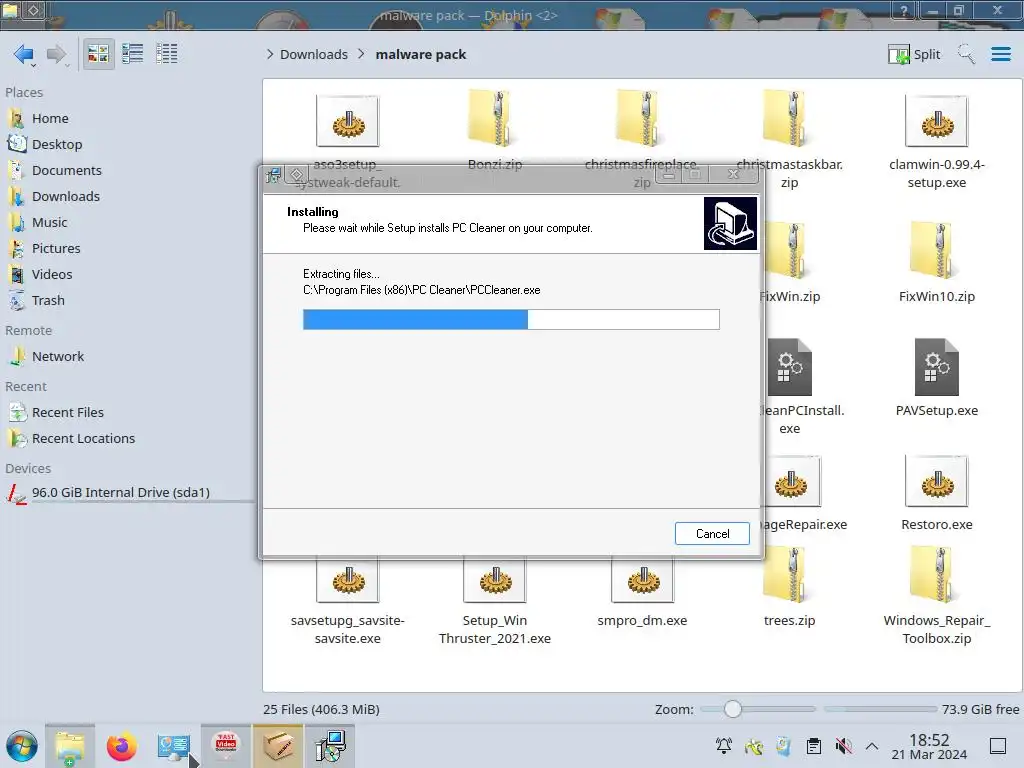Cancel the PC Cleaner installation
This screenshot has height=768, width=1024.
point(712,534)
